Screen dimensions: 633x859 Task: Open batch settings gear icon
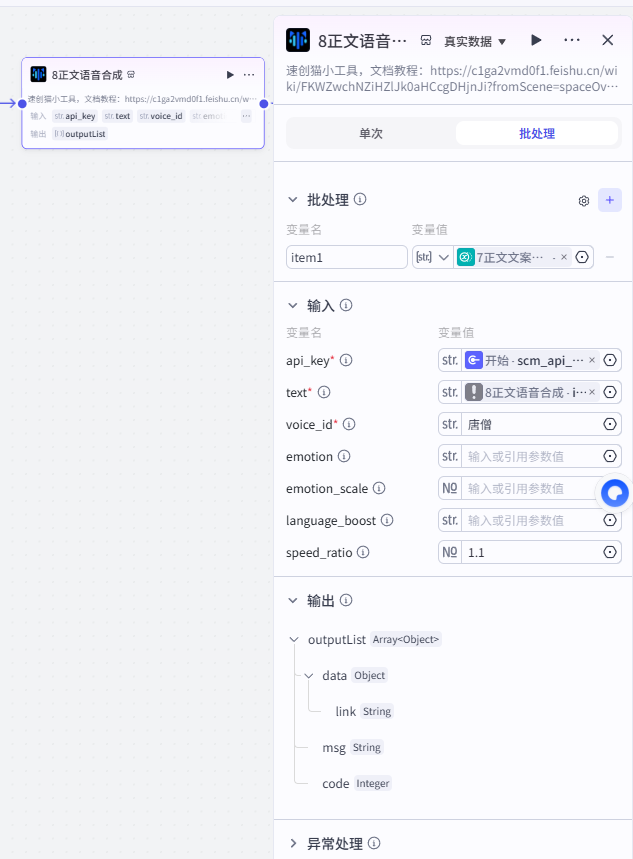(x=584, y=201)
